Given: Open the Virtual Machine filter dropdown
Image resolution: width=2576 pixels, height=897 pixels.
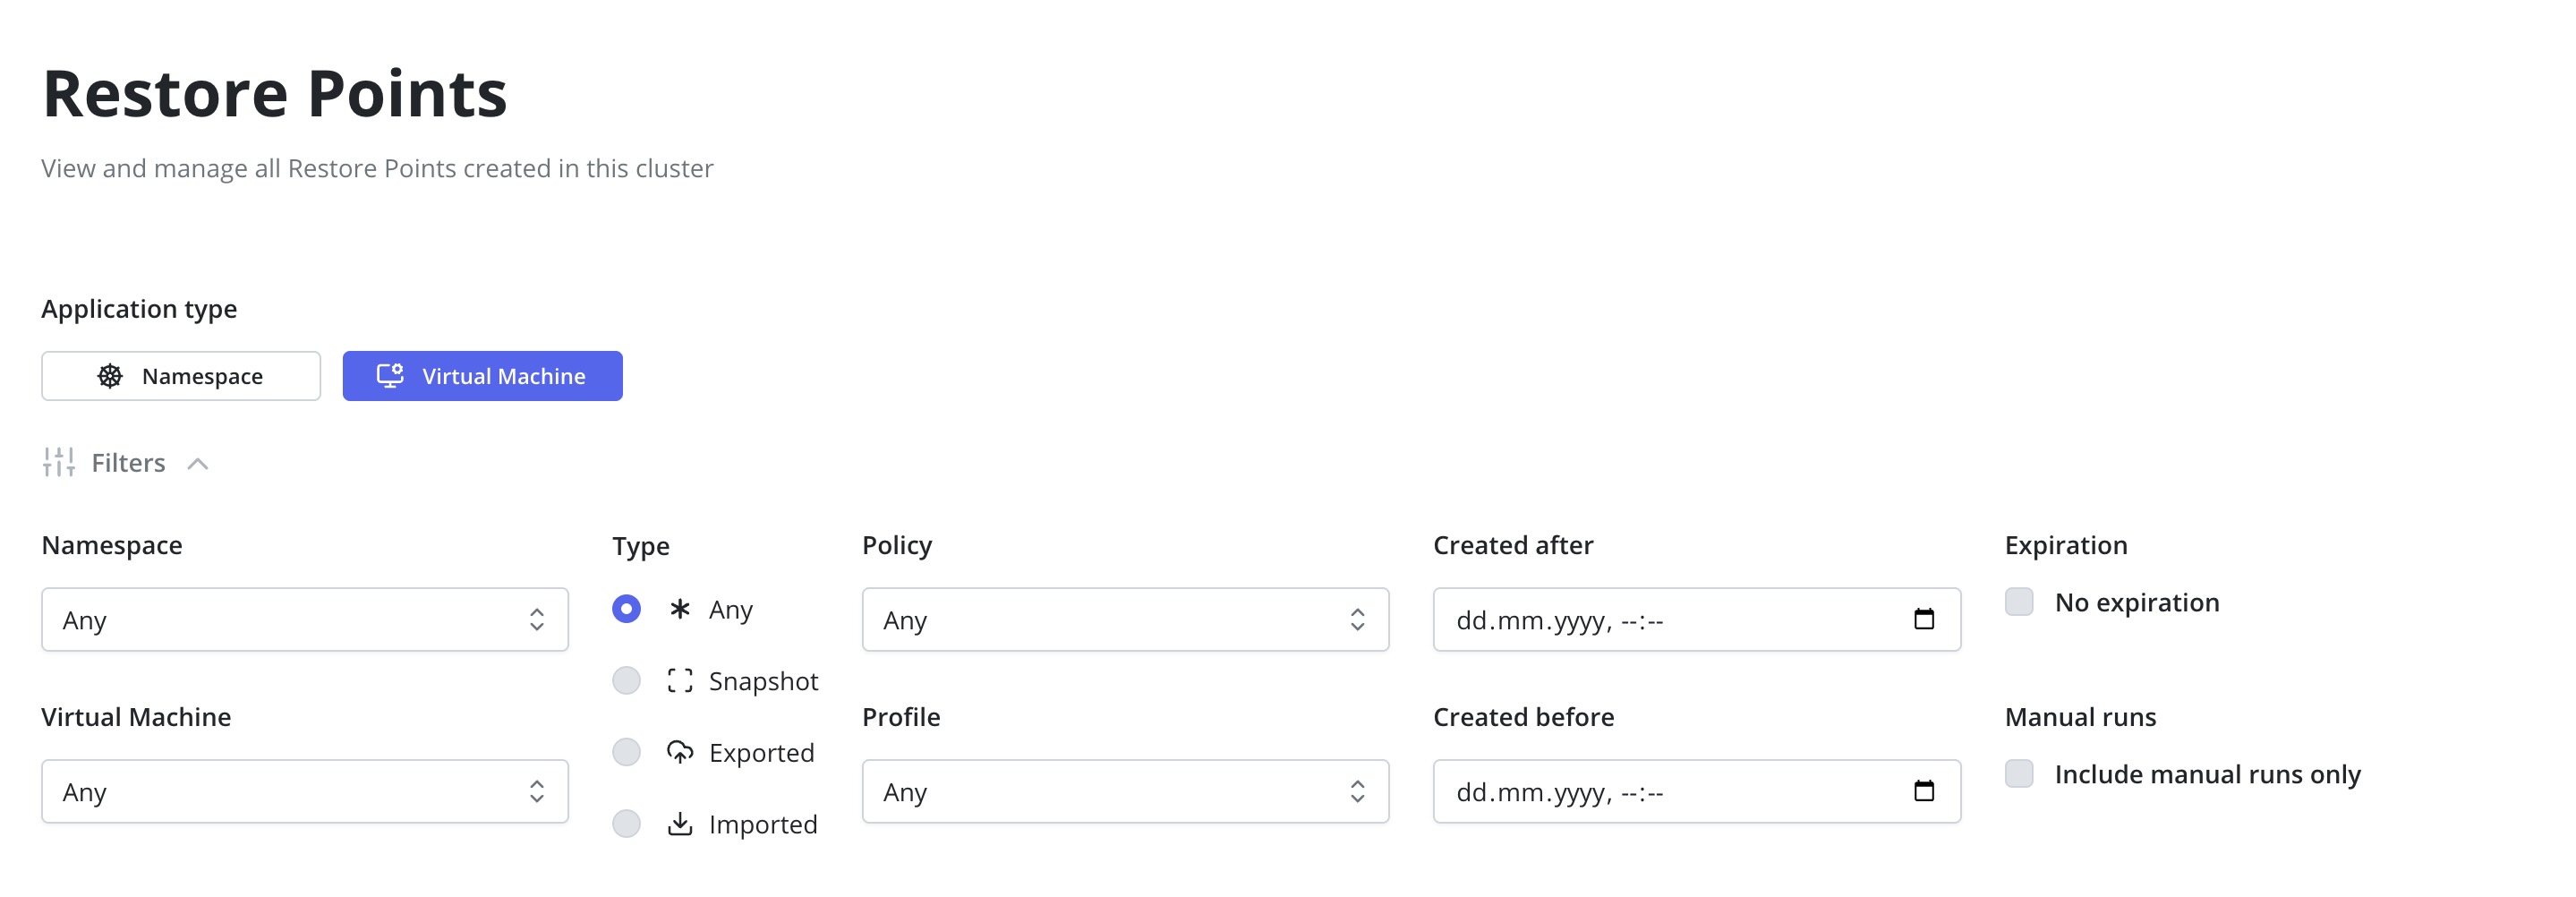Looking at the screenshot, I should point(304,792).
